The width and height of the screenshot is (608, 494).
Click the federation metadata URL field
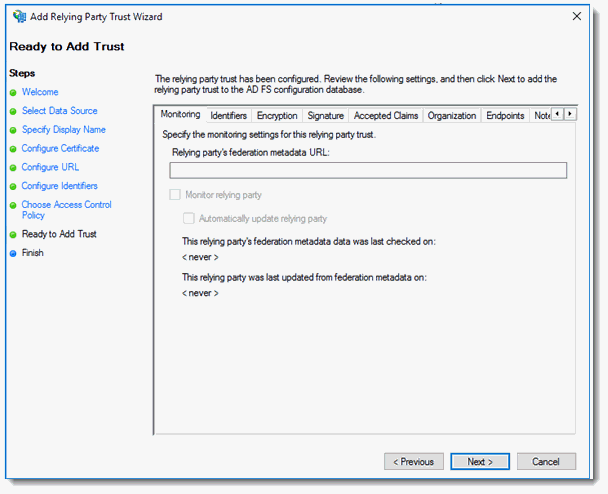(368, 171)
